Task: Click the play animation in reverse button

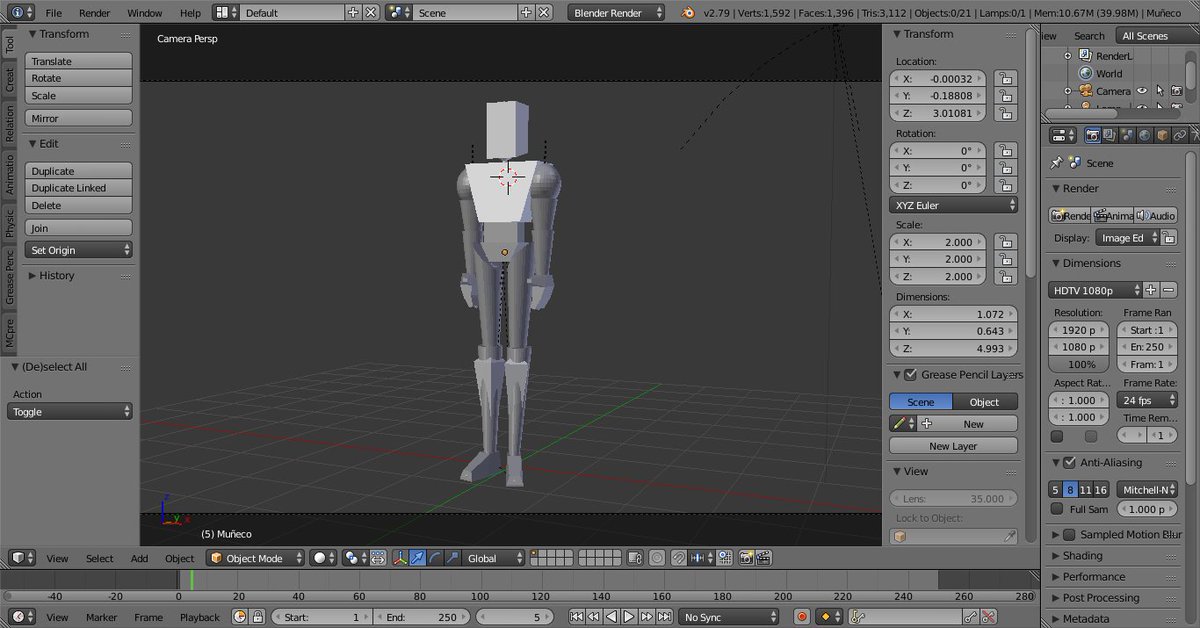Action: (x=612, y=617)
